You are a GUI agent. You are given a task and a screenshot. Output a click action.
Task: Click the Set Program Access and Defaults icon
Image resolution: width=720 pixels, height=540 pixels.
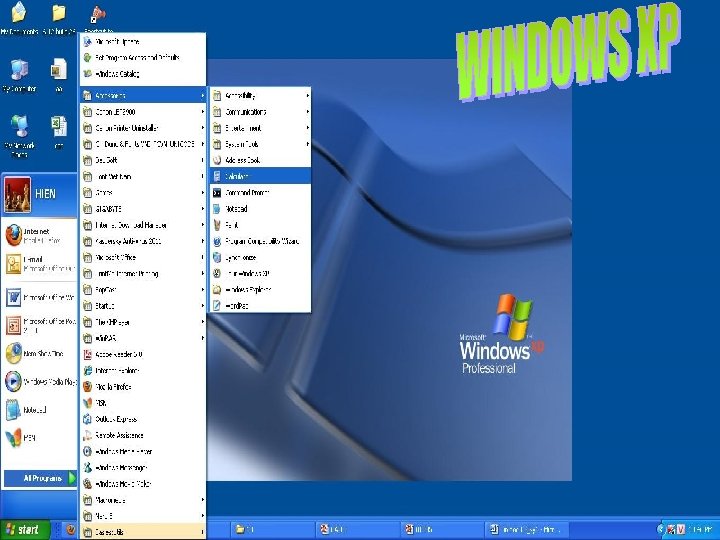[87, 57]
